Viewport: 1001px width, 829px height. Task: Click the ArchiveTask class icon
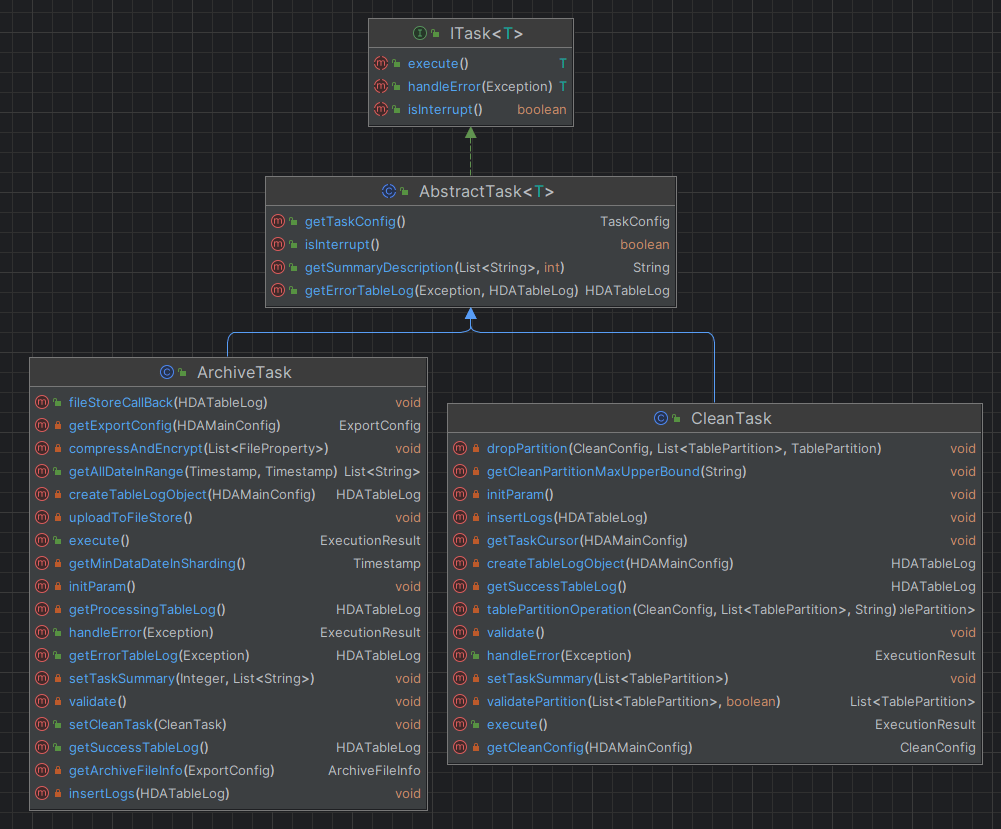click(166, 373)
